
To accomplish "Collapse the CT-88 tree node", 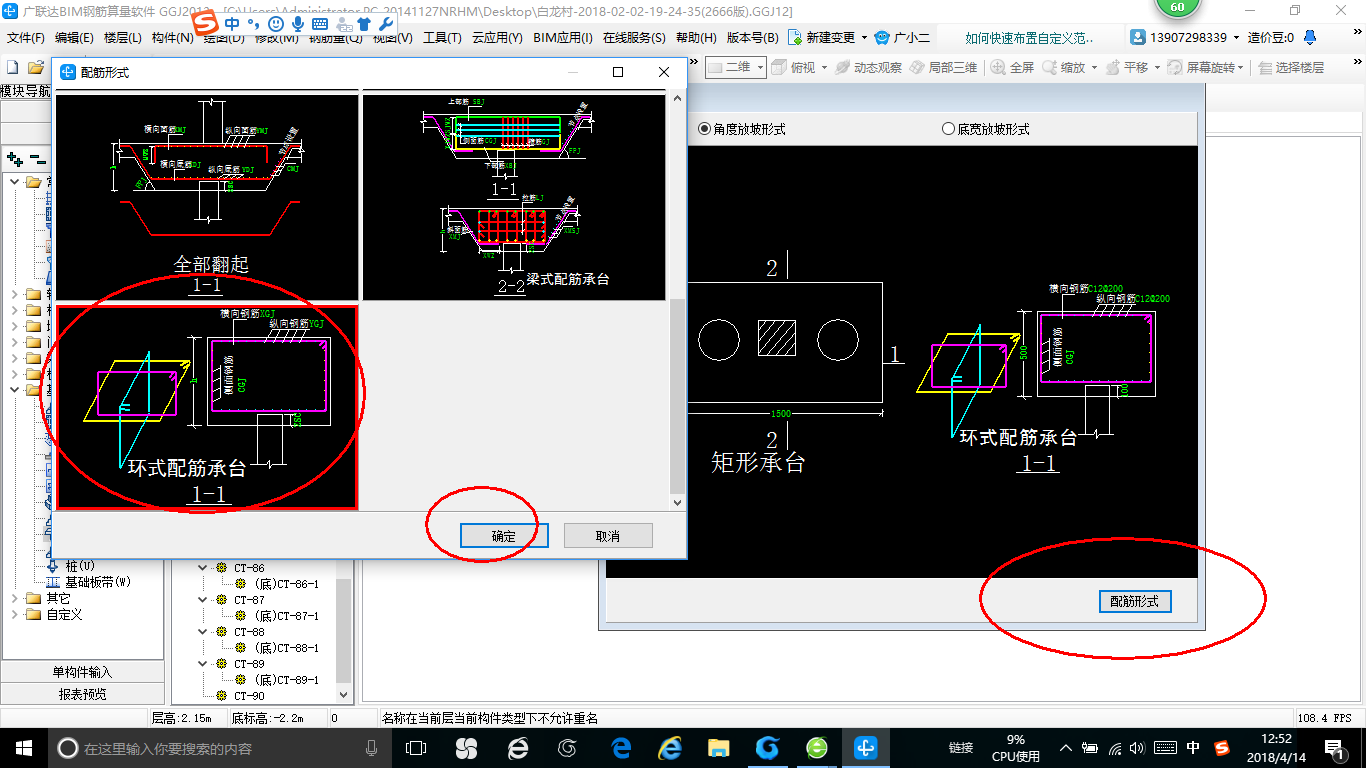I will [204, 632].
